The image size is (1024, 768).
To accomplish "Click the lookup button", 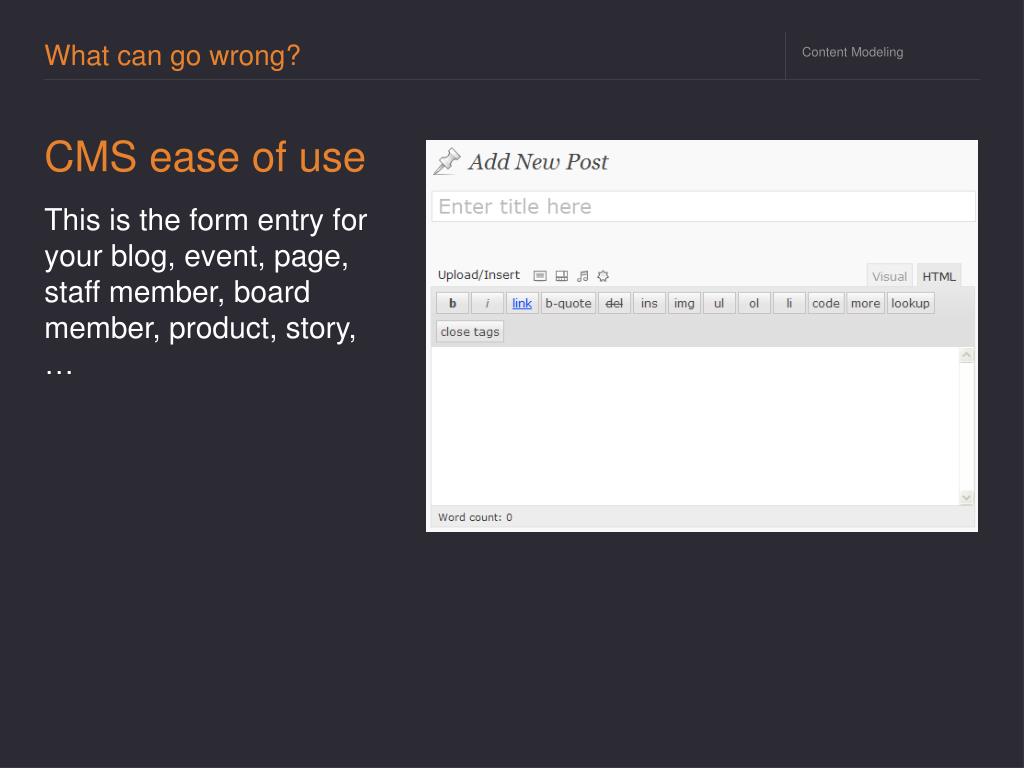I will (910, 303).
